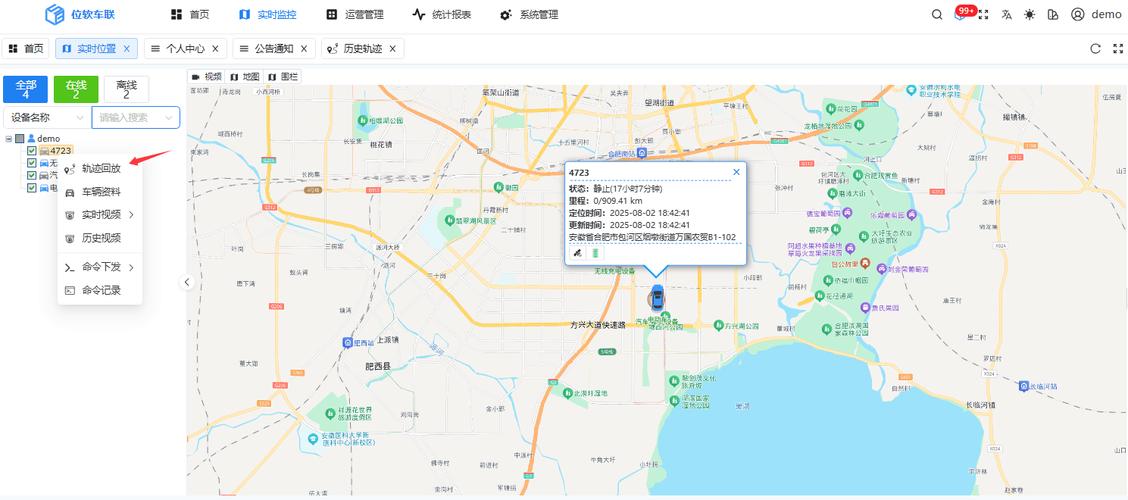Click the 长临河站 station marker on map
The height and width of the screenshot is (500, 1128).
[1024, 386]
